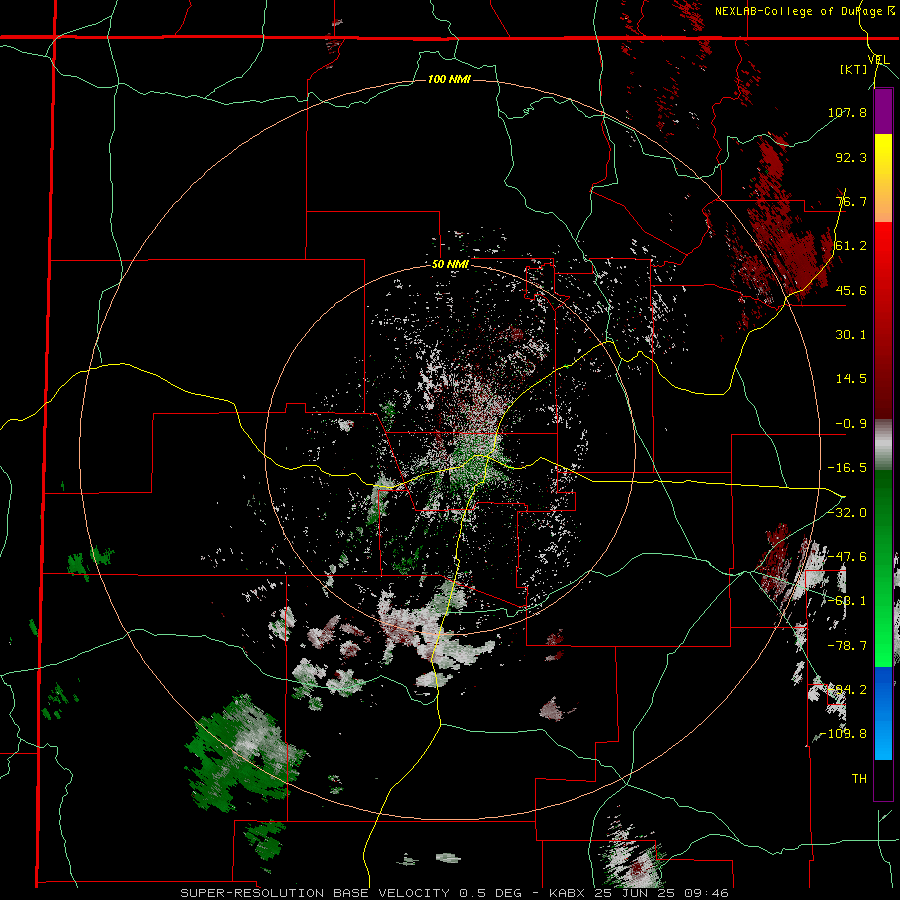The width and height of the screenshot is (900, 900).
Task: Pick the light blue segment of velocity scale
Action: (x=883, y=737)
